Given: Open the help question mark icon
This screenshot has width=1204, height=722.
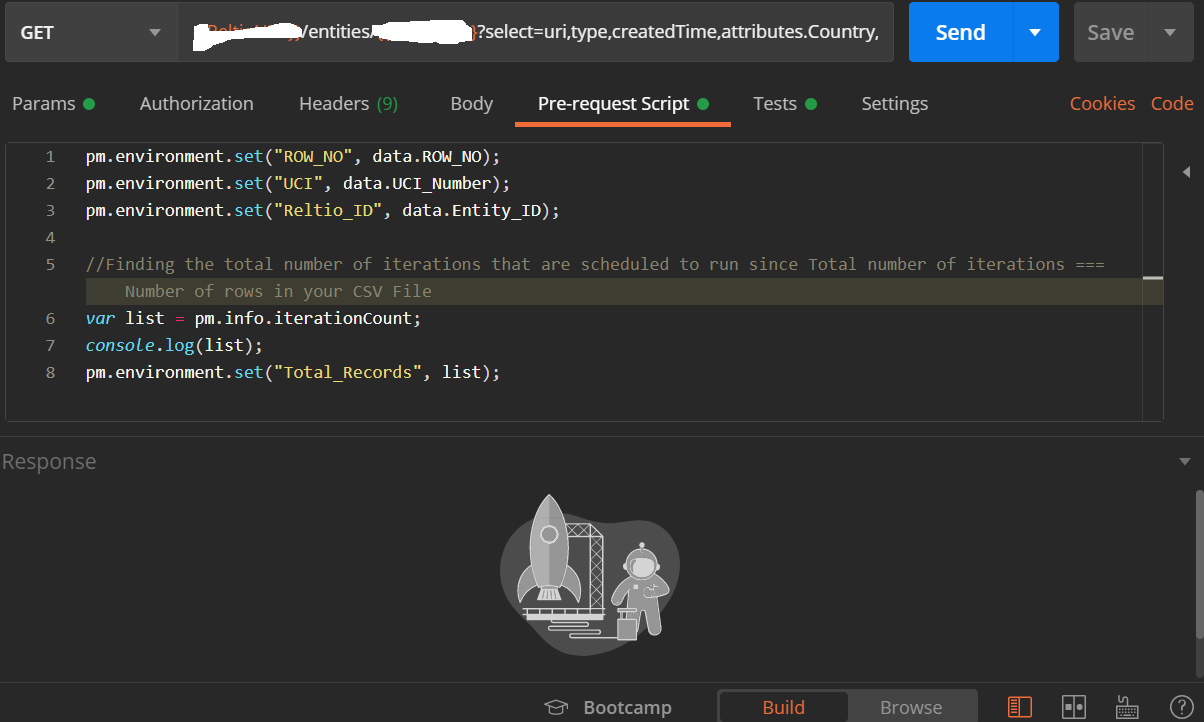Looking at the screenshot, I should click(1181, 707).
